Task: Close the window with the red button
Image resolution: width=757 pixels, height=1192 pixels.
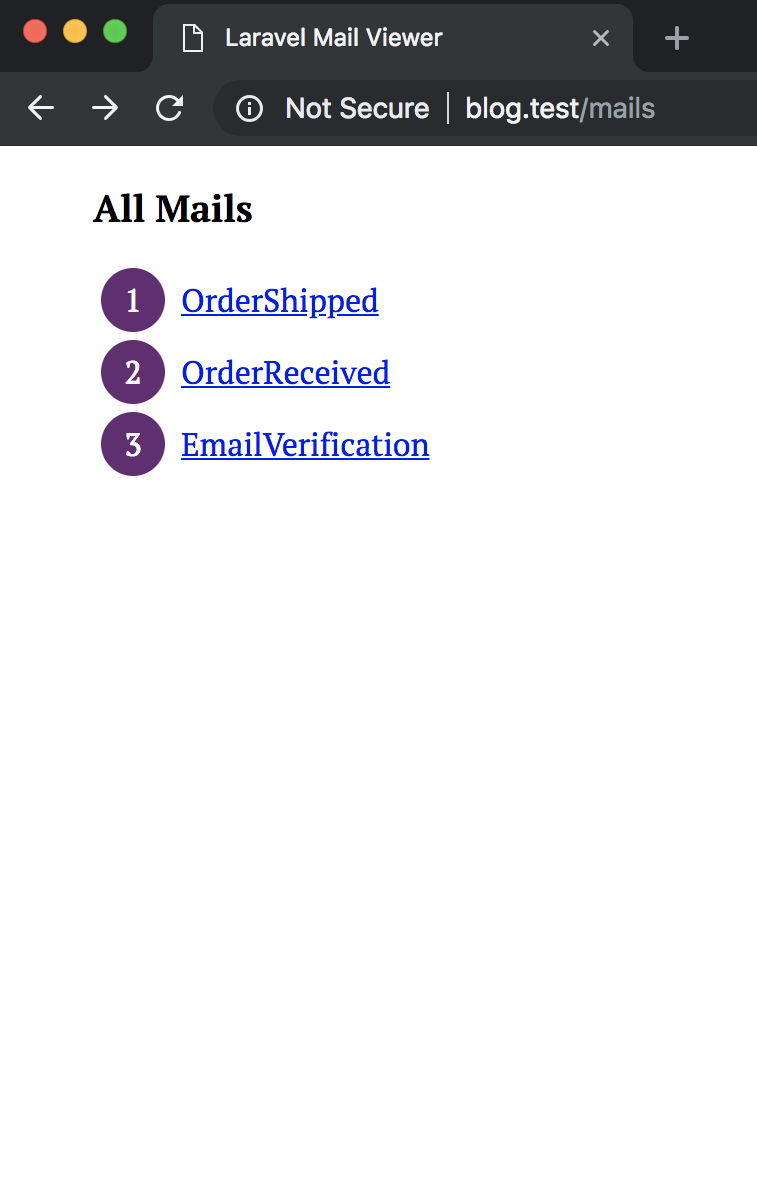Action: [x=35, y=31]
